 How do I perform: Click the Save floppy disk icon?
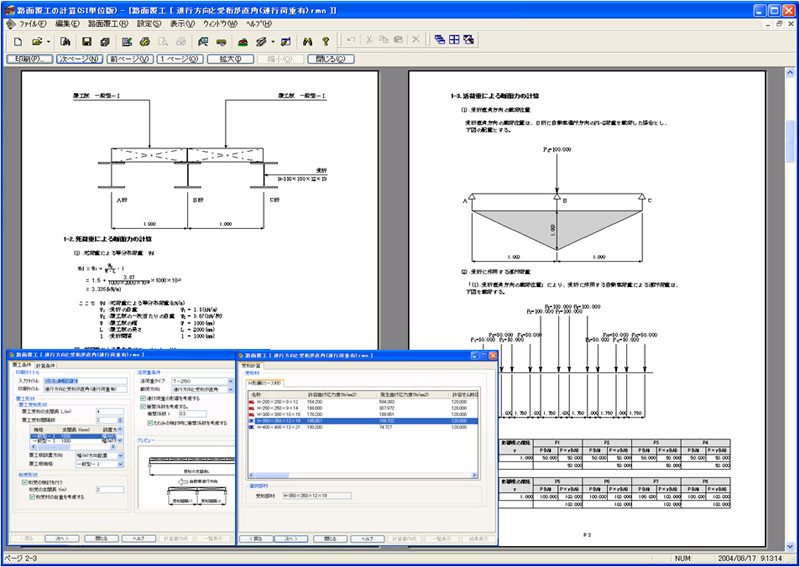[87, 41]
